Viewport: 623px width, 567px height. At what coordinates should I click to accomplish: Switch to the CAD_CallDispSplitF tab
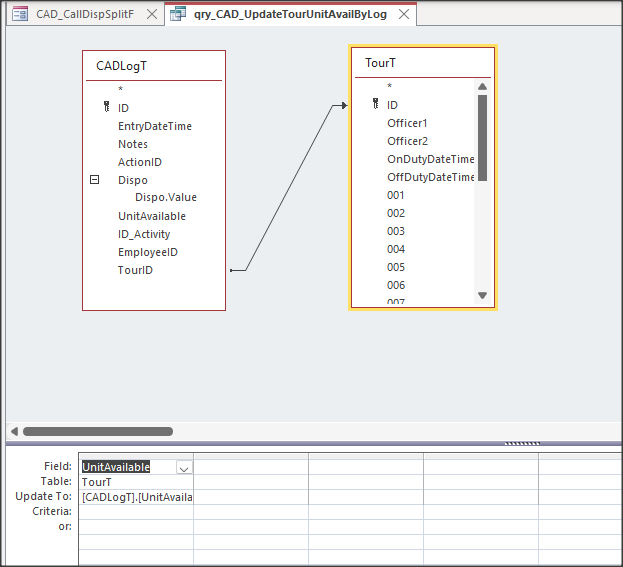point(84,15)
